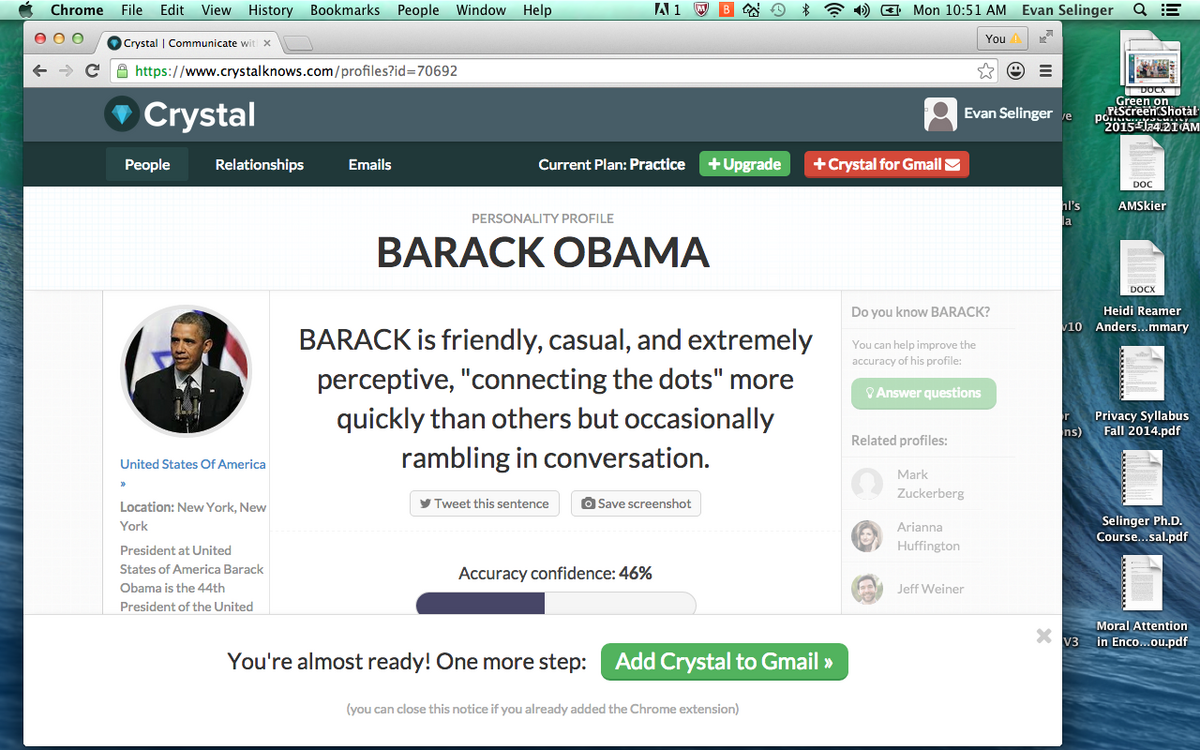Screen dimensions: 1200x750
Task: Click the Crystal diamond logo icon
Action: [x=122, y=115]
